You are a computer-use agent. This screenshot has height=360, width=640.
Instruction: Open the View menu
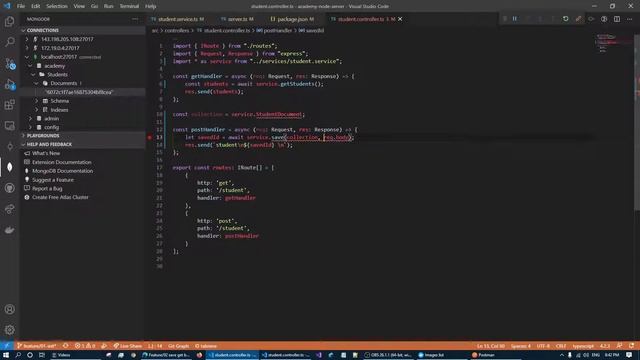click(x=79, y=6)
